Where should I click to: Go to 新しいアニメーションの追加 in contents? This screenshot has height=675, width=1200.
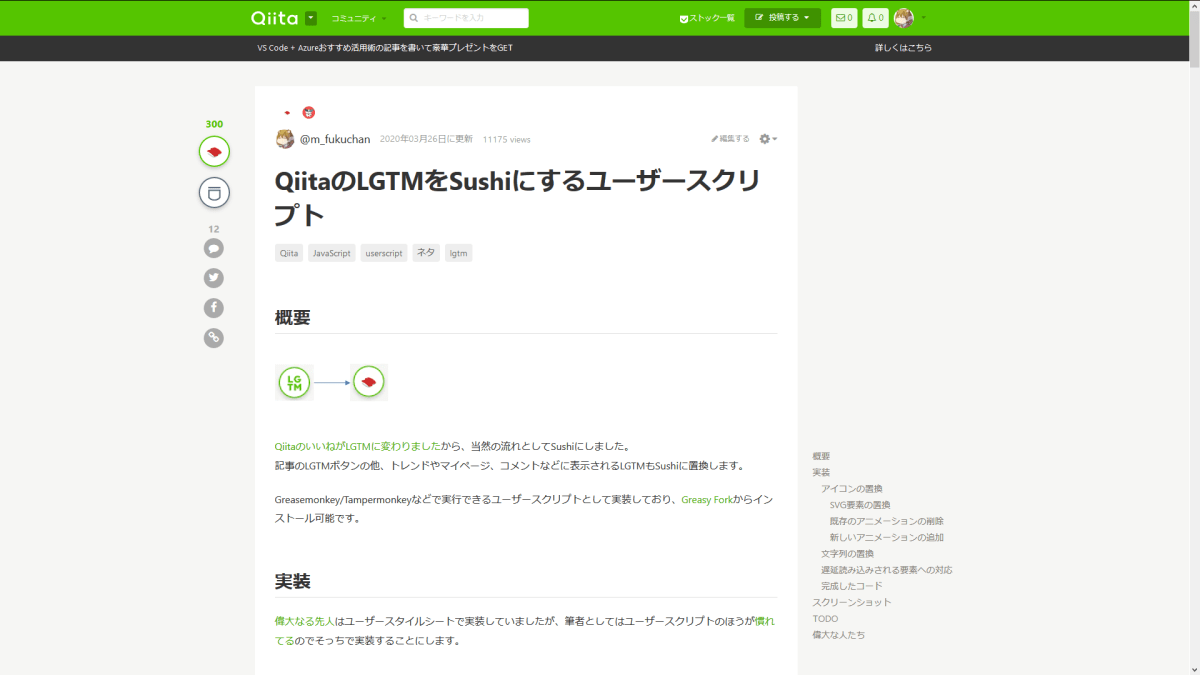pos(887,537)
